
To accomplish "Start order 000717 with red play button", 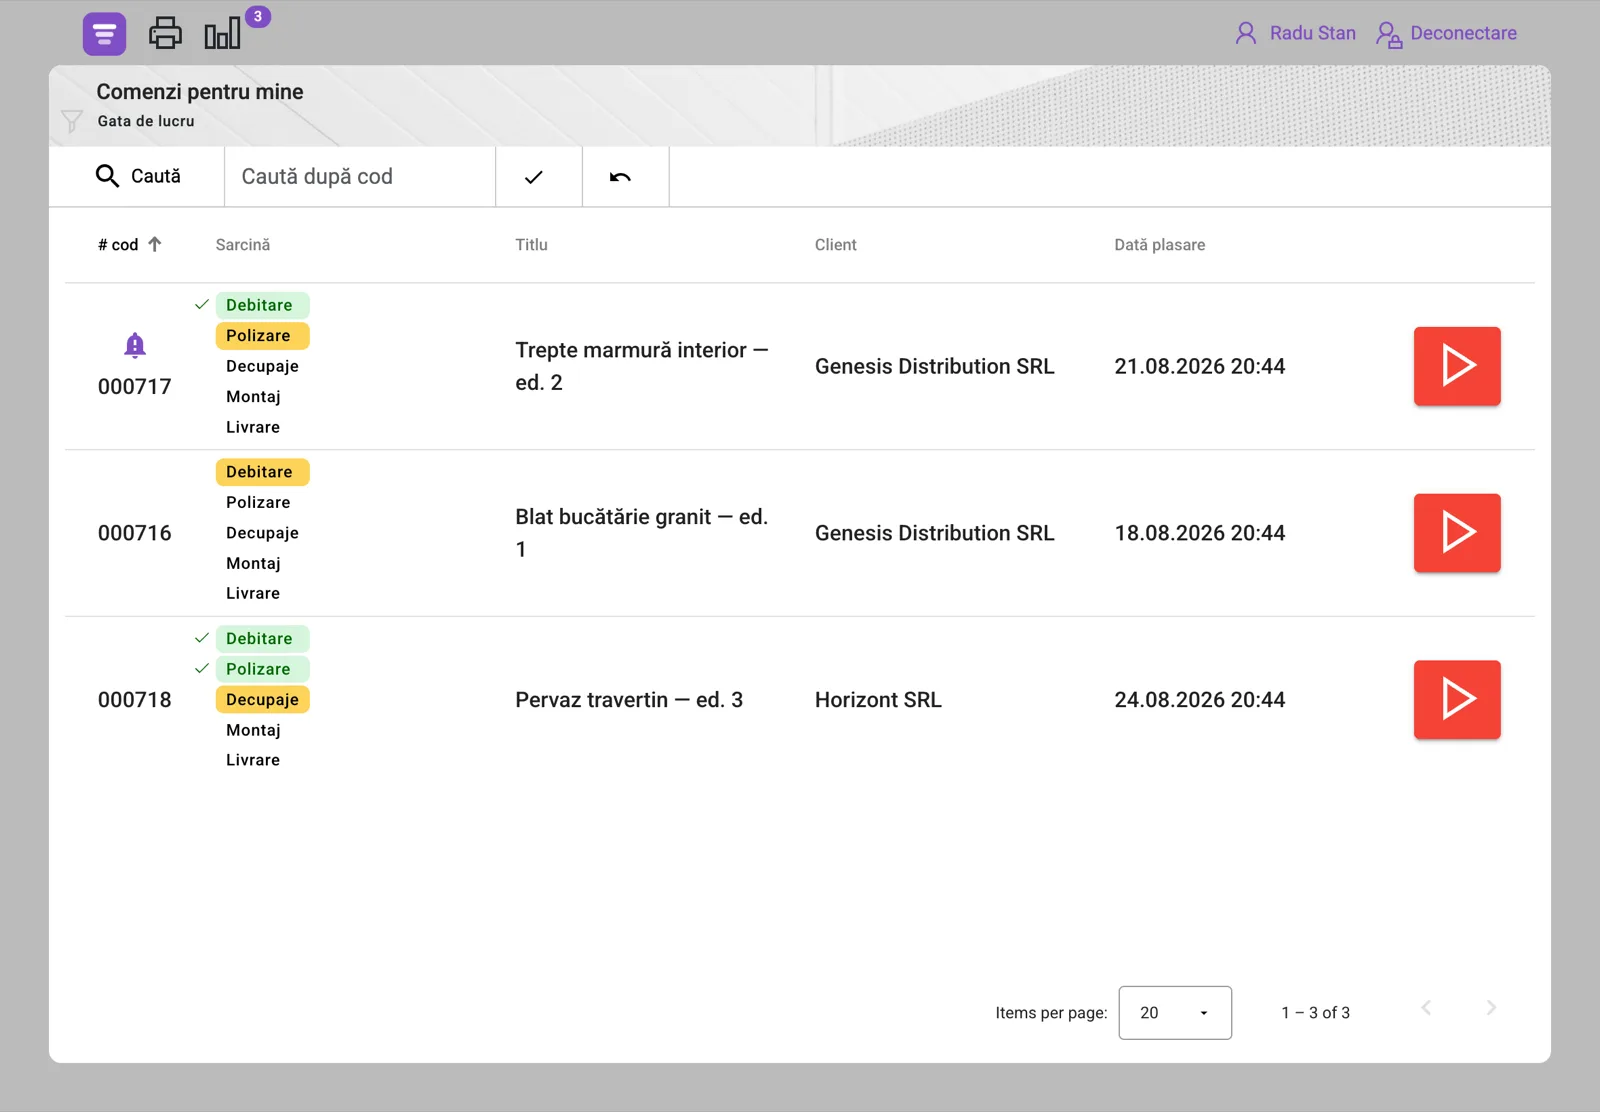I will [x=1457, y=366].
